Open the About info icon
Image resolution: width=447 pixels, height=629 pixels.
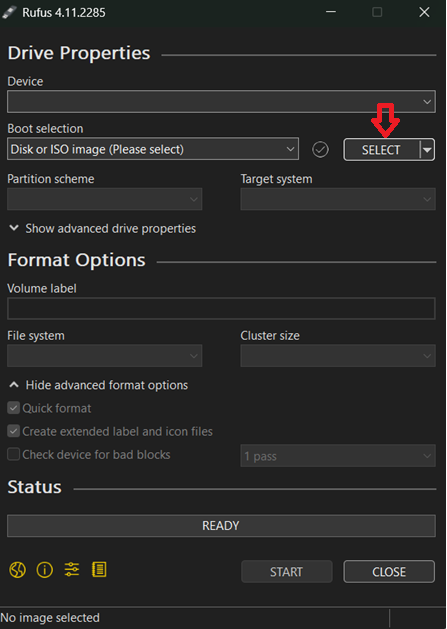point(45,570)
